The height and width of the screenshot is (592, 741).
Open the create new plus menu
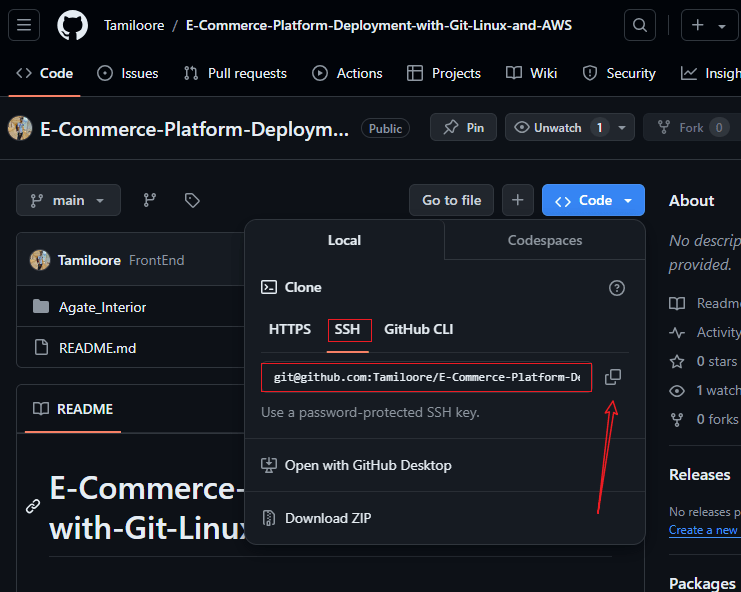click(709, 25)
